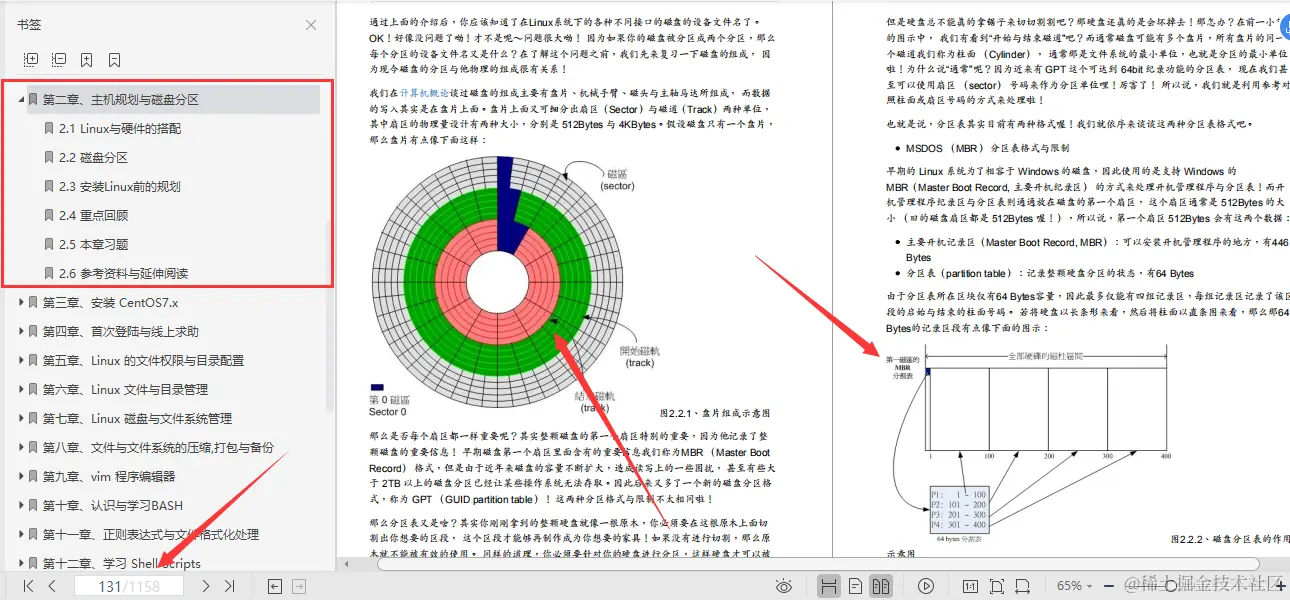Viewport: 1290px width, 600px height.
Task: Open bookmark 2.3 安装Linux前的规划
Action: (x=119, y=187)
